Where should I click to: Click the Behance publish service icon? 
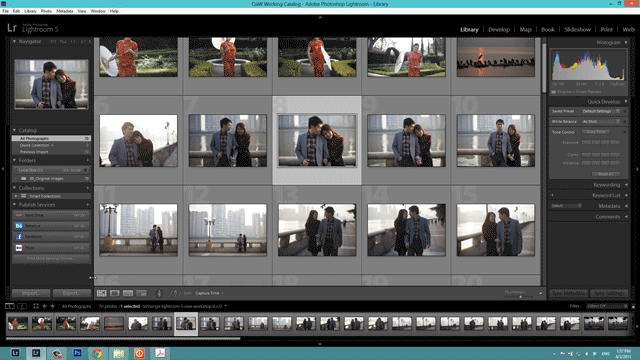[19, 226]
